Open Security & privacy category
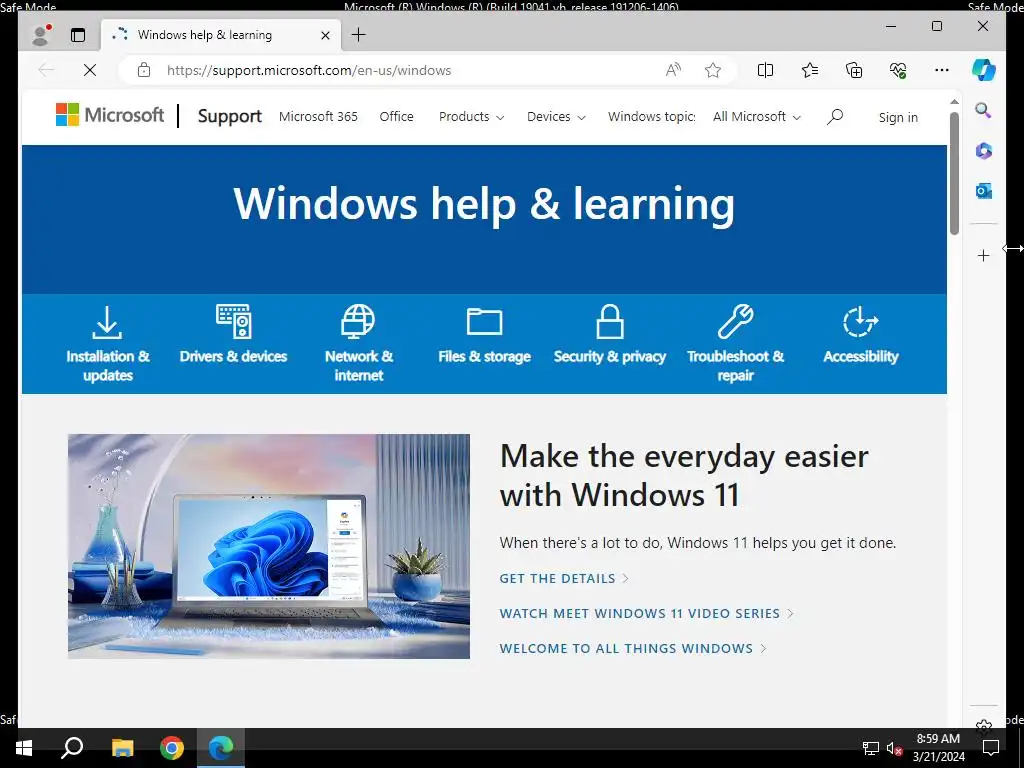The height and width of the screenshot is (768, 1024). click(x=609, y=334)
